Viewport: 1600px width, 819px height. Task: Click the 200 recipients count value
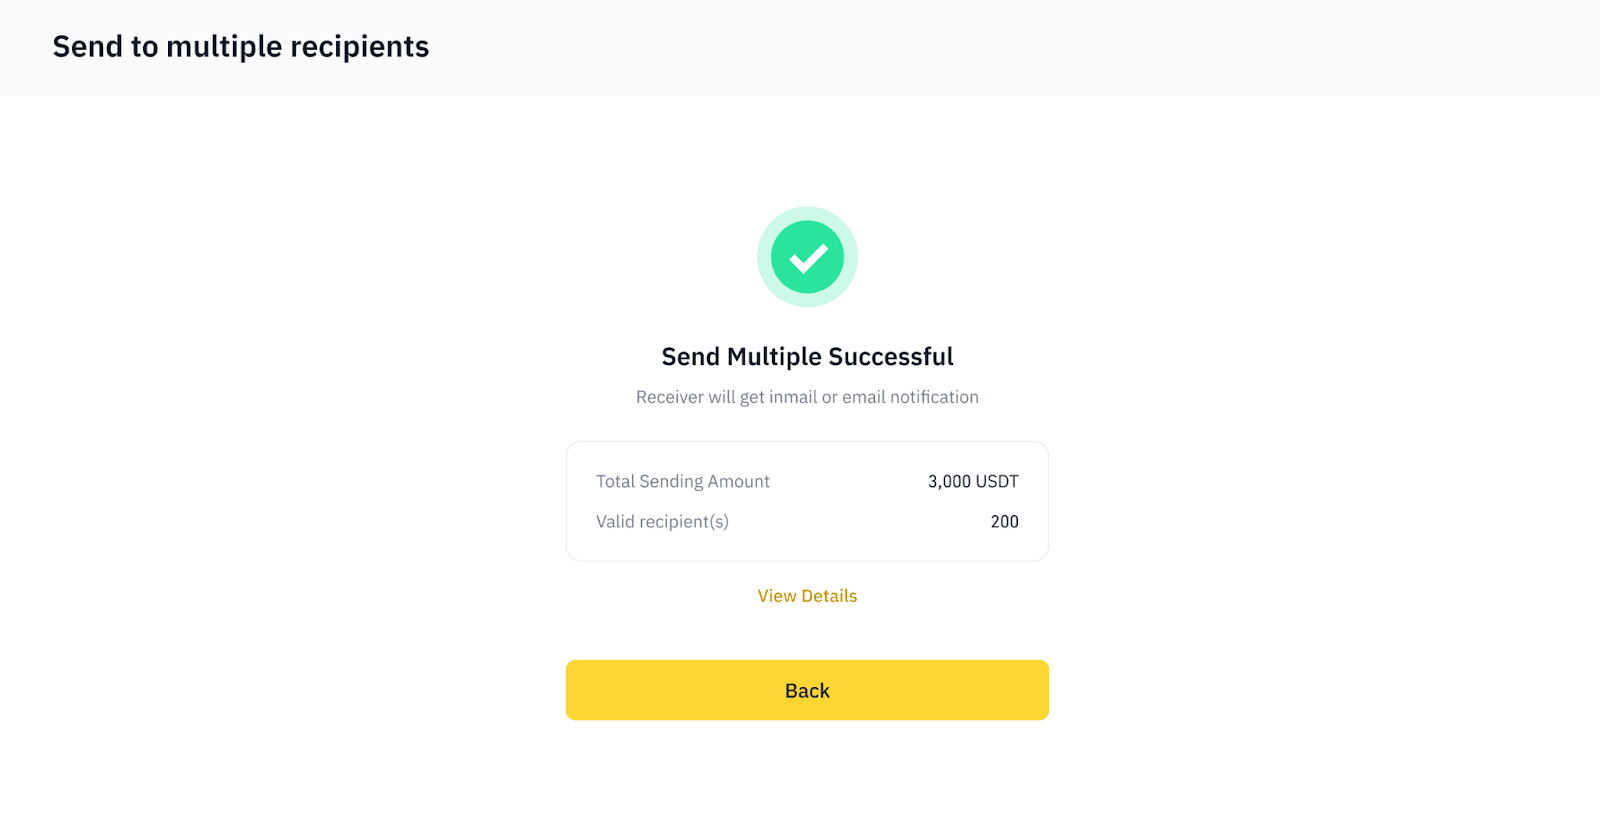click(1004, 522)
